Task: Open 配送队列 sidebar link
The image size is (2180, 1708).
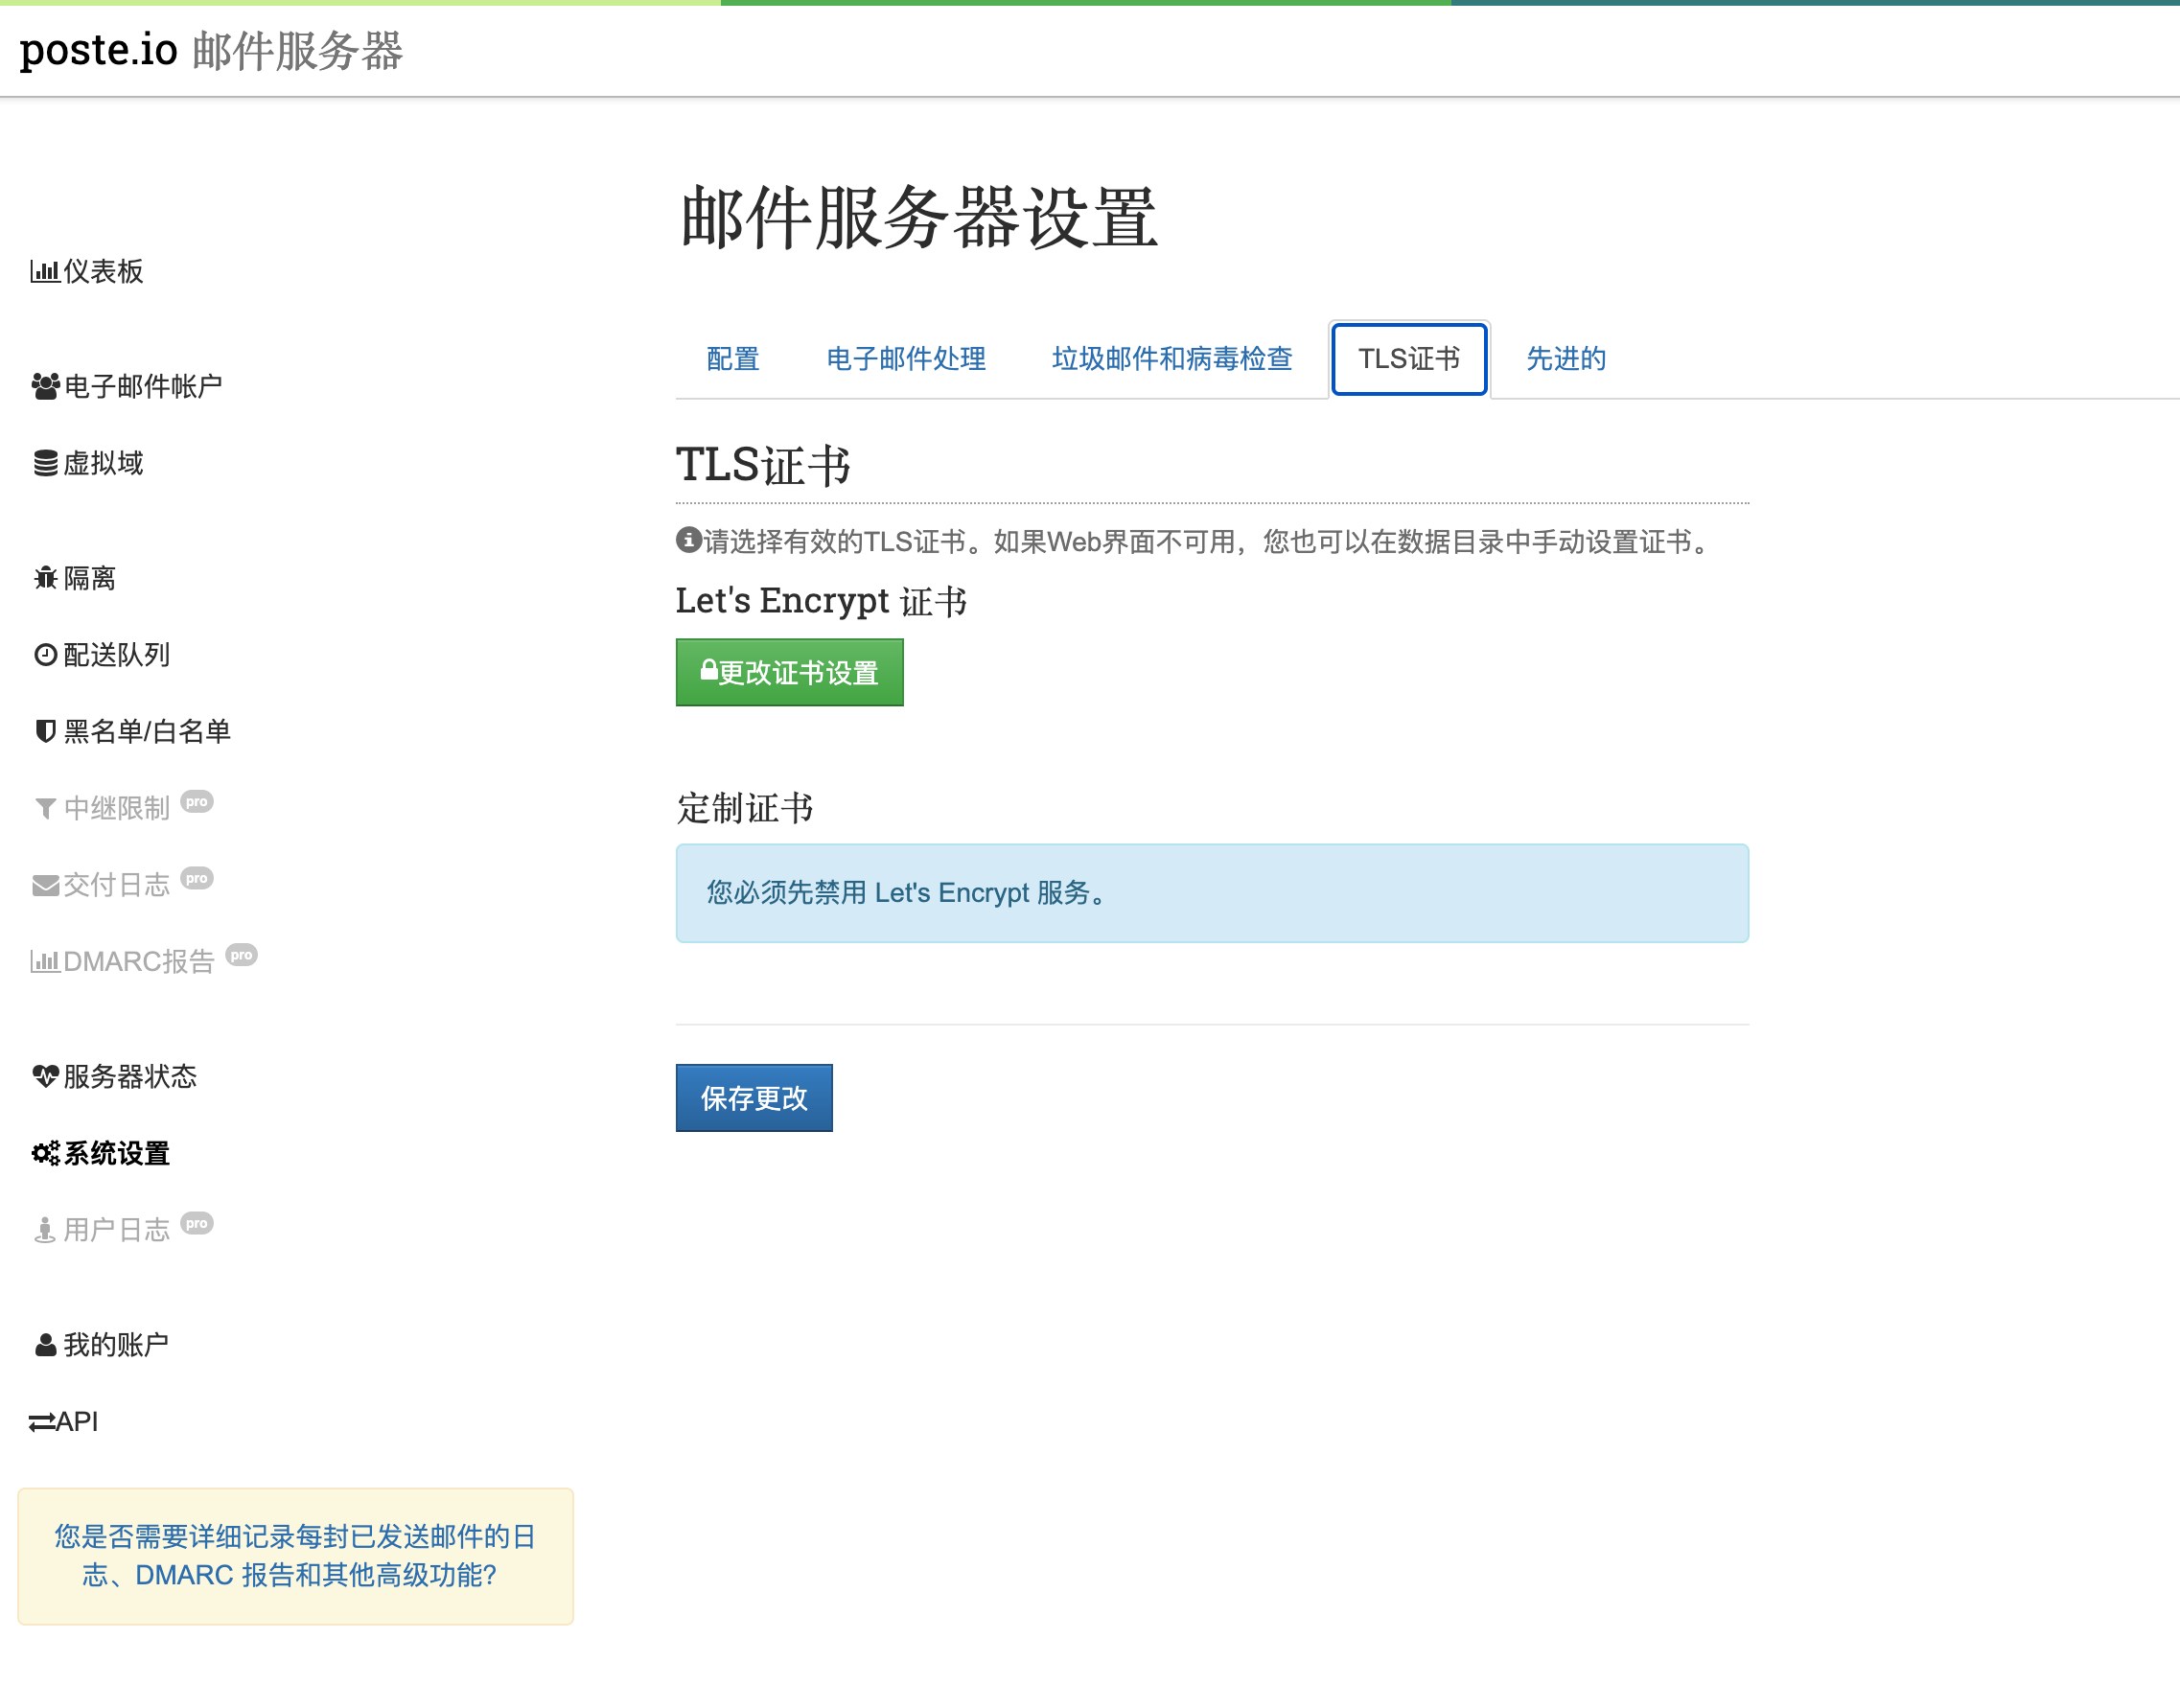Action: tap(102, 655)
